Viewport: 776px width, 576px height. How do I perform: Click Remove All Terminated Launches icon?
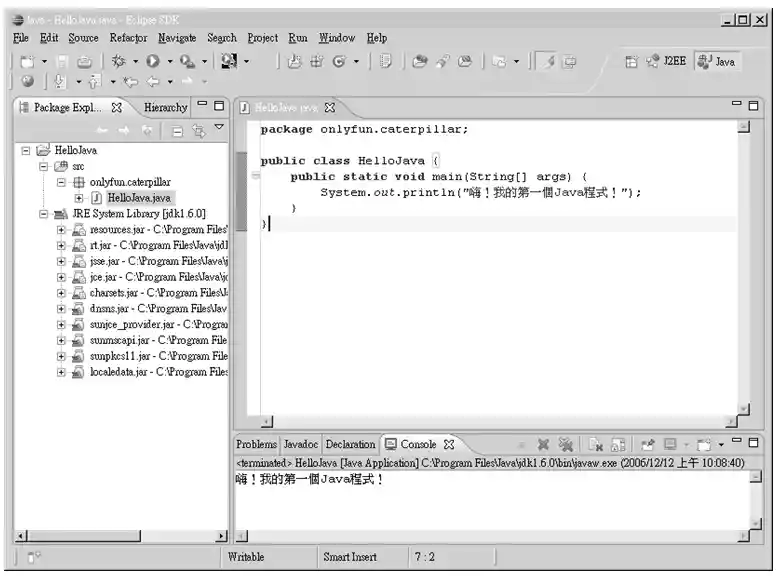[x=565, y=444]
